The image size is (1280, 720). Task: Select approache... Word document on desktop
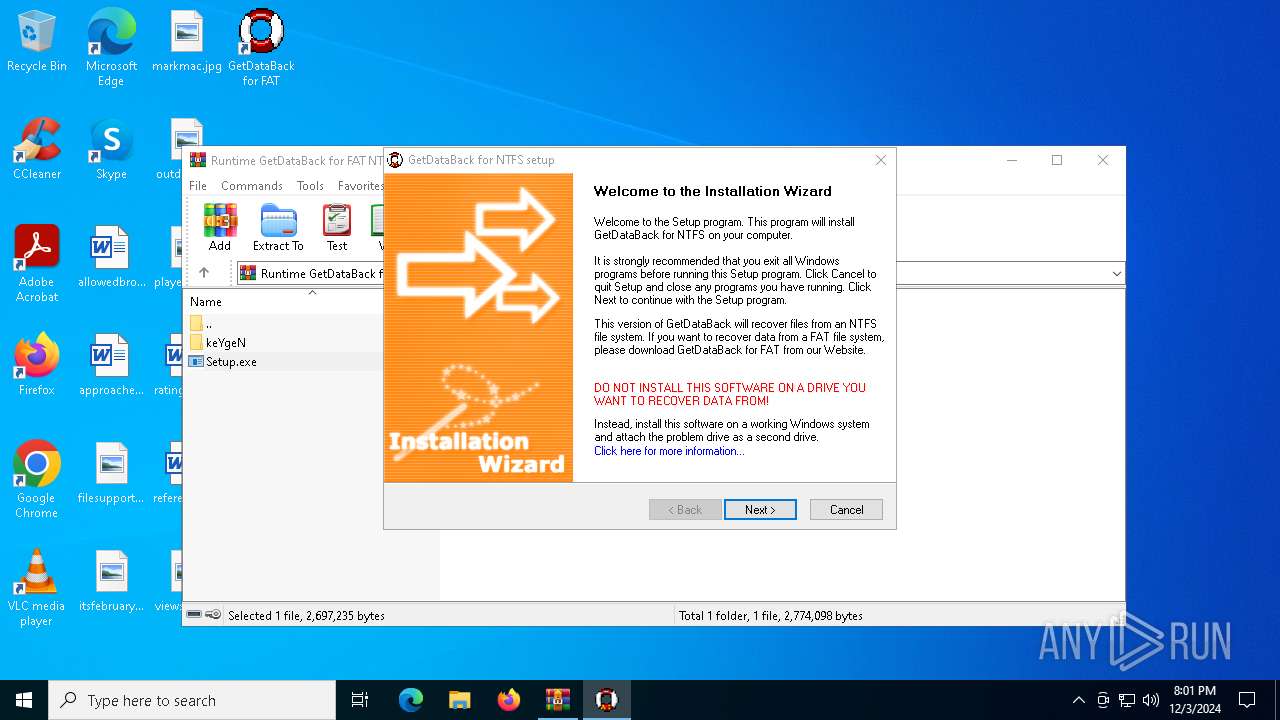point(111,365)
